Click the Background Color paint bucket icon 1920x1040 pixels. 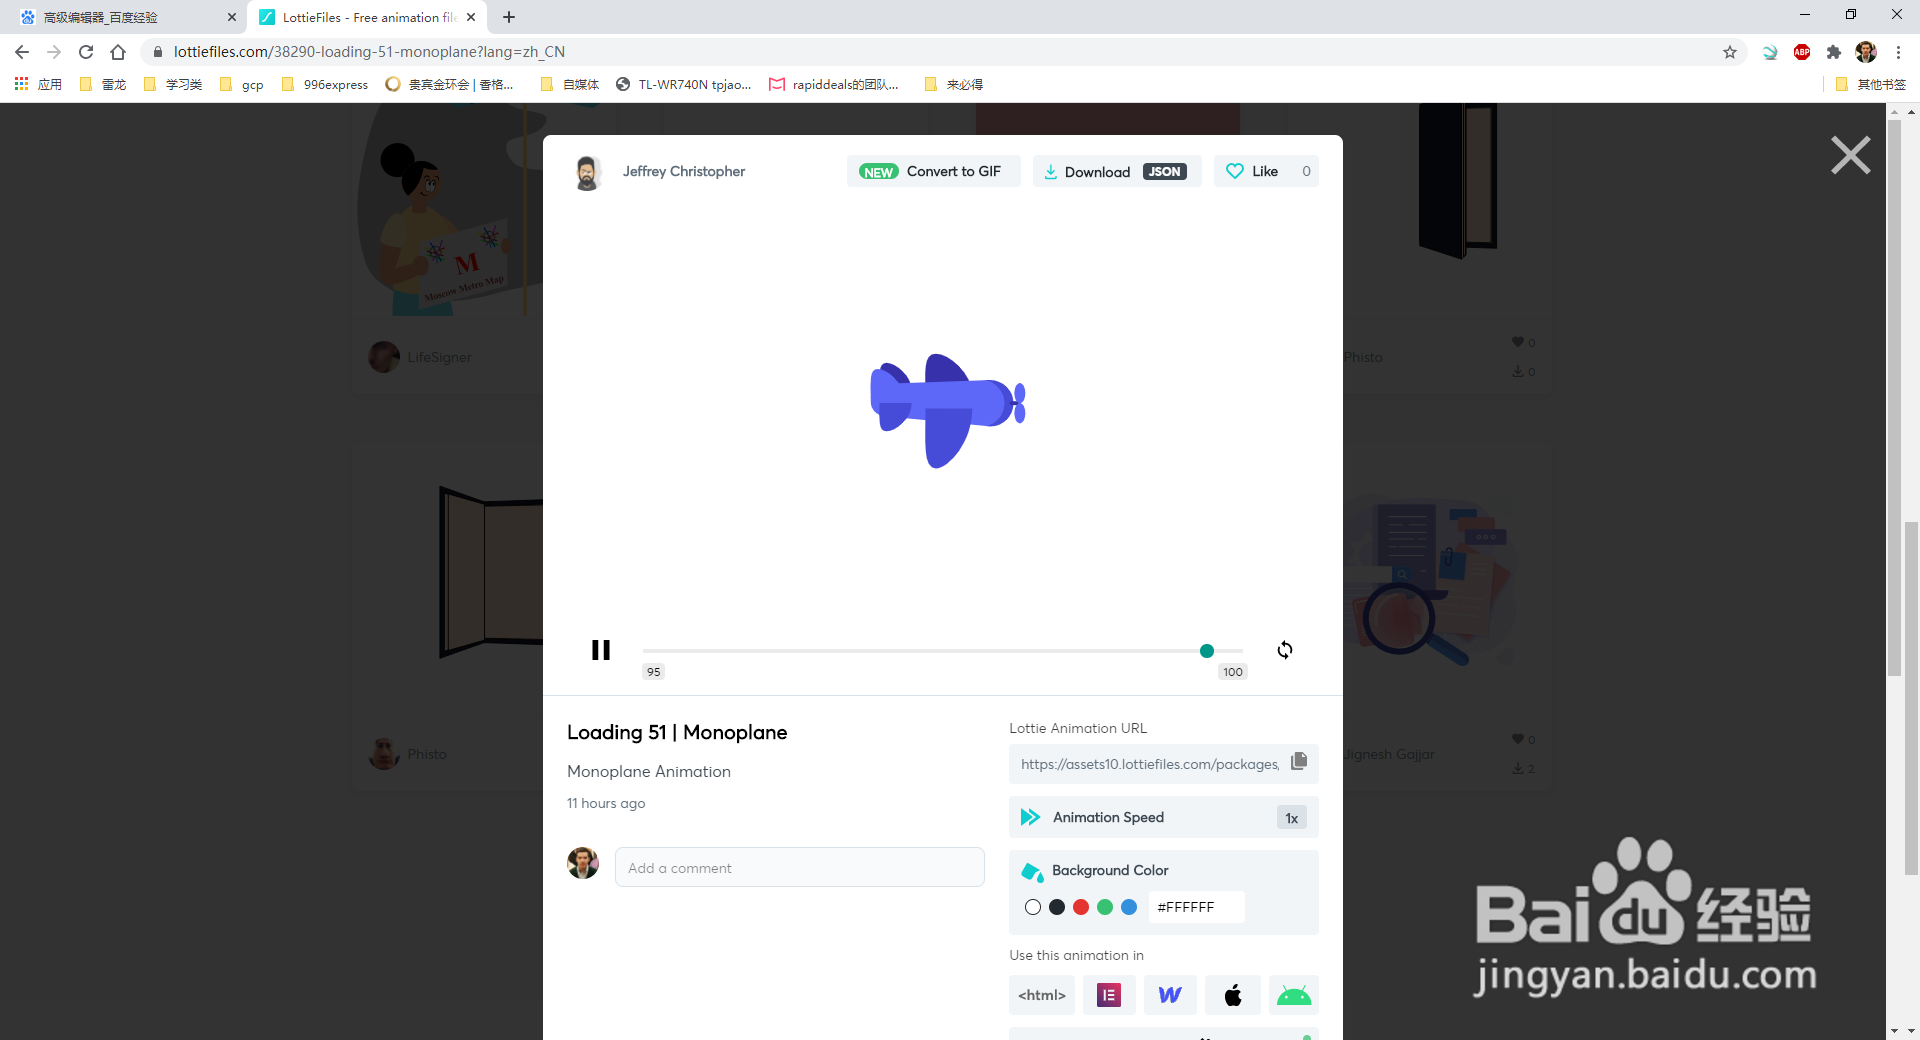pos(1031,871)
